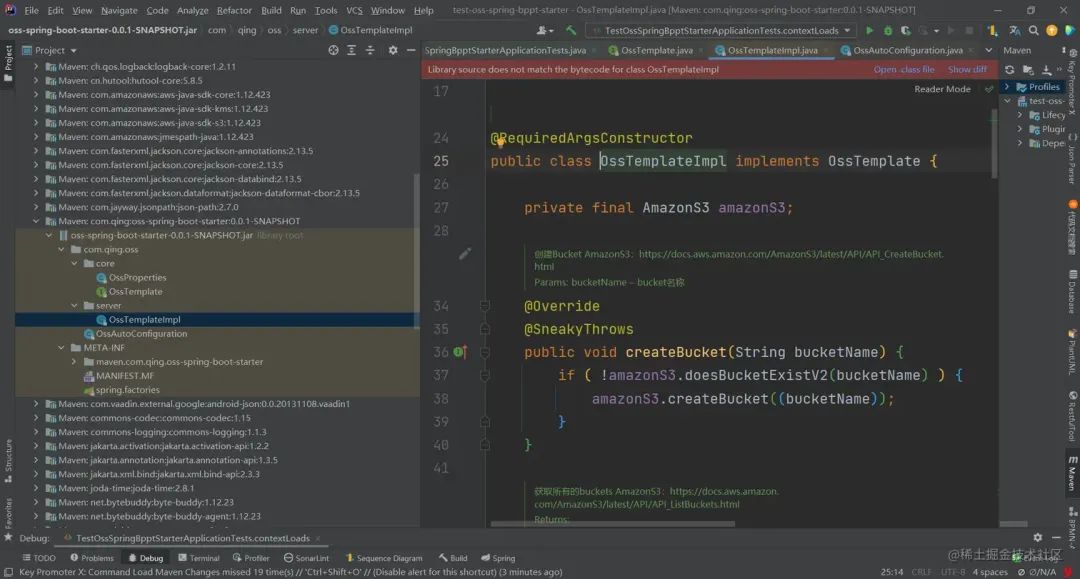Open the Refactor menu
Viewport: 1080px width, 579px height.
pyautogui.click(x=234, y=10)
